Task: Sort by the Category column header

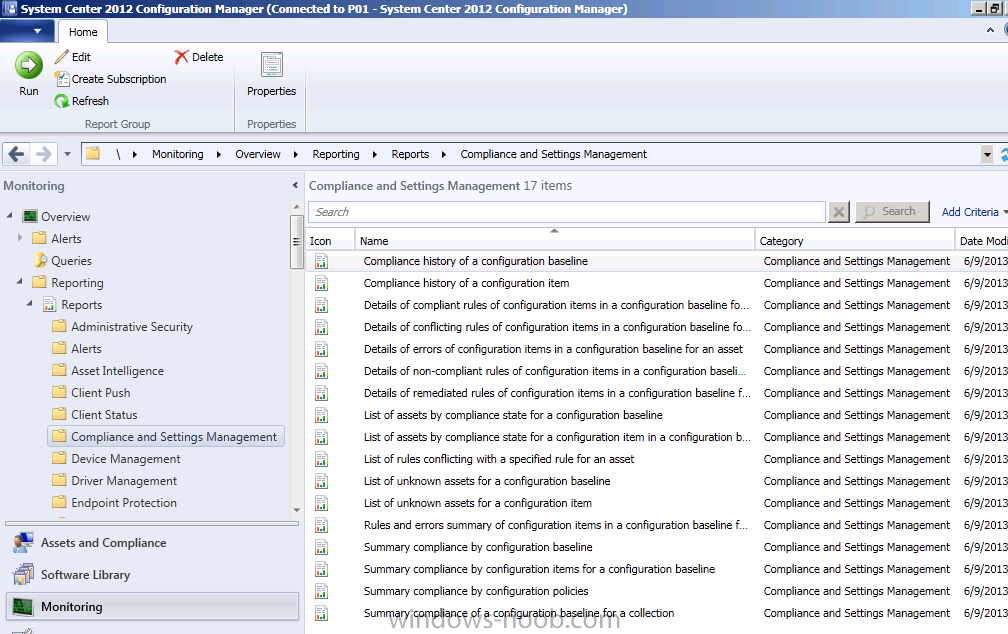Action: [854, 240]
